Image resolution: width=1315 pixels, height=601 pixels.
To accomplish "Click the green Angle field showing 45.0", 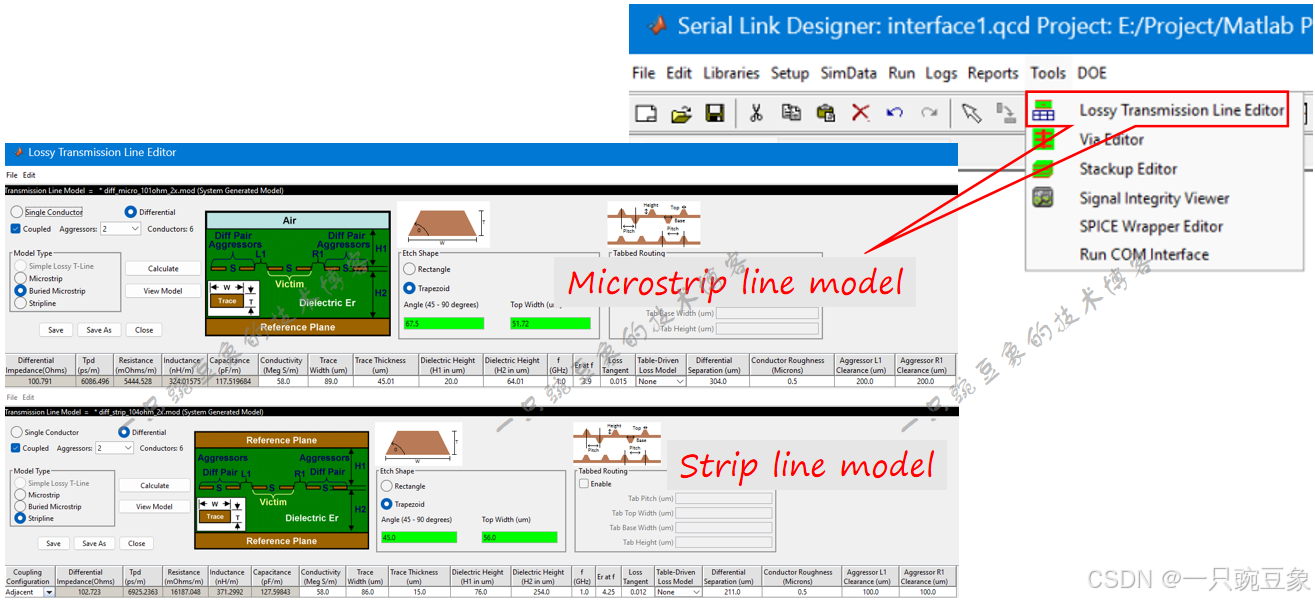I will 419,537.
